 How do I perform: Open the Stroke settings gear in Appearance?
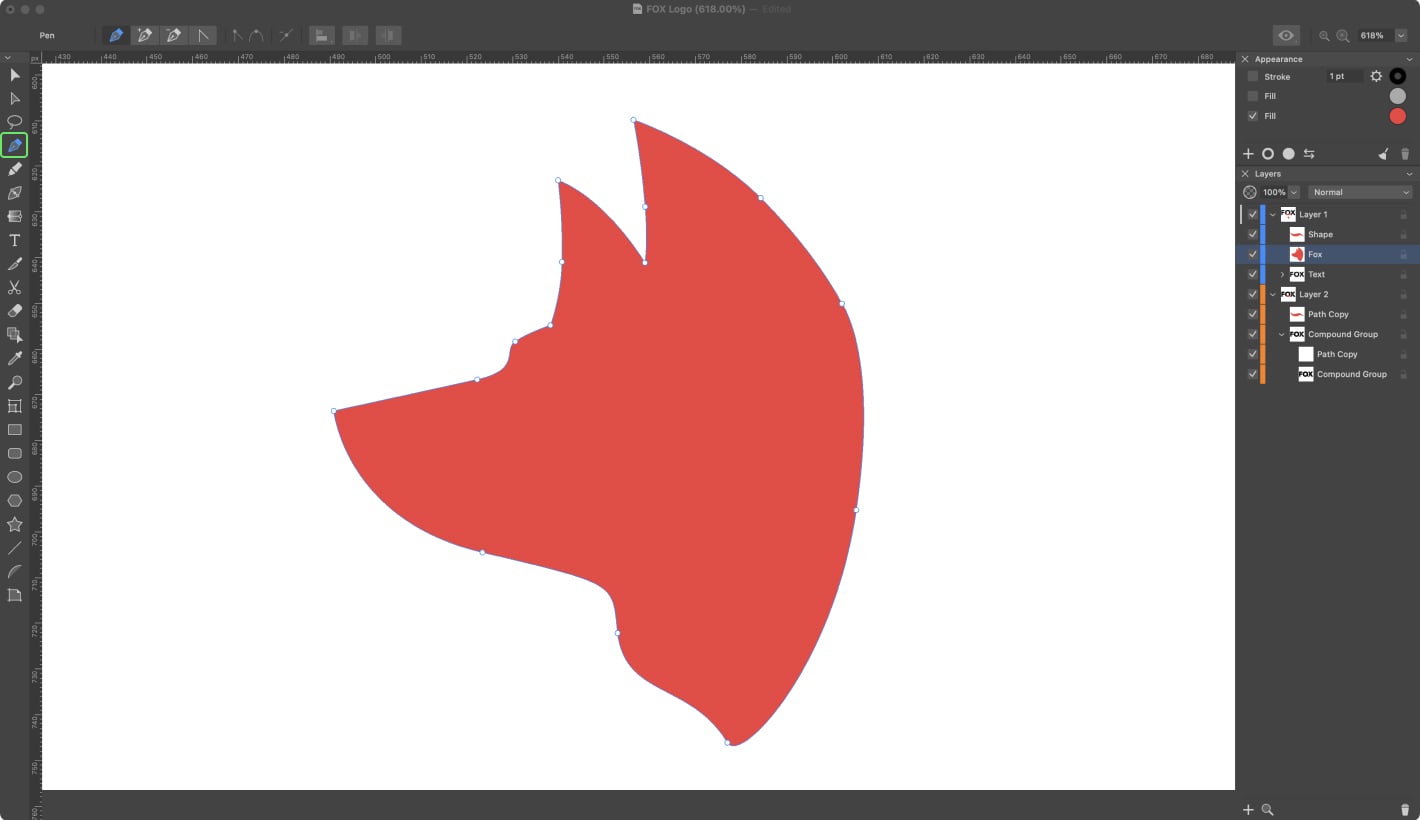pos(1376,76)
